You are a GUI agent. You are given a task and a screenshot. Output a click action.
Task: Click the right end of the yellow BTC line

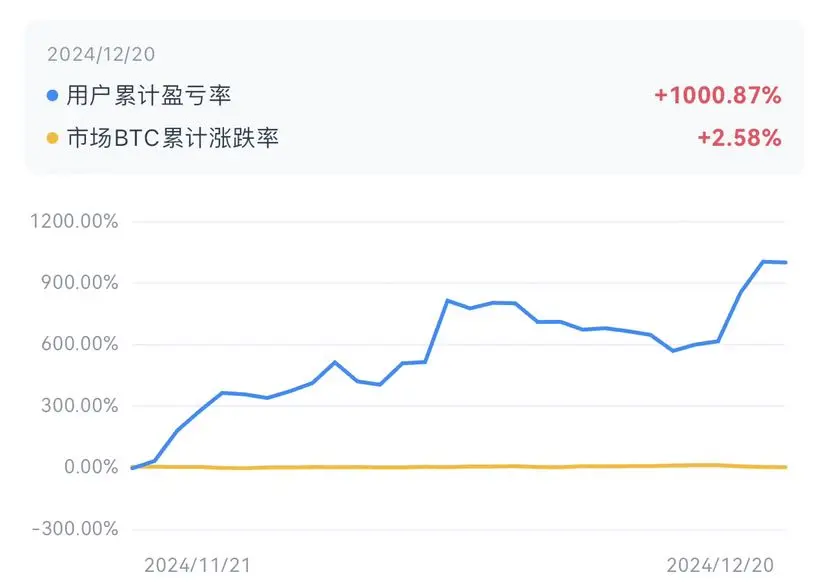pos(786,467)
